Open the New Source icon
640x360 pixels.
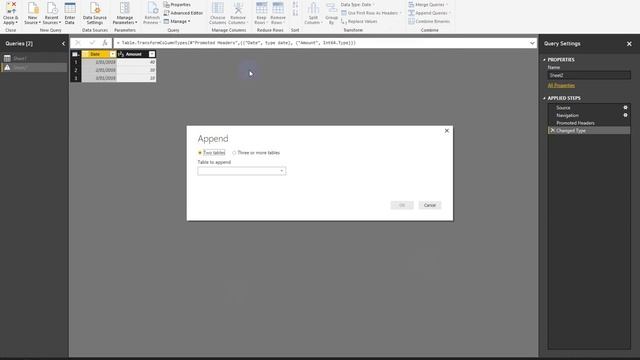(x=33, y=8)
